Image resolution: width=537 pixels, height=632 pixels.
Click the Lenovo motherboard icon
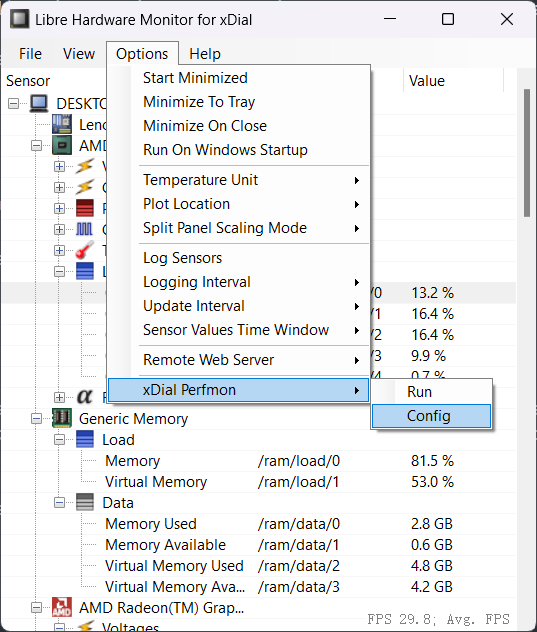(62, 124)
